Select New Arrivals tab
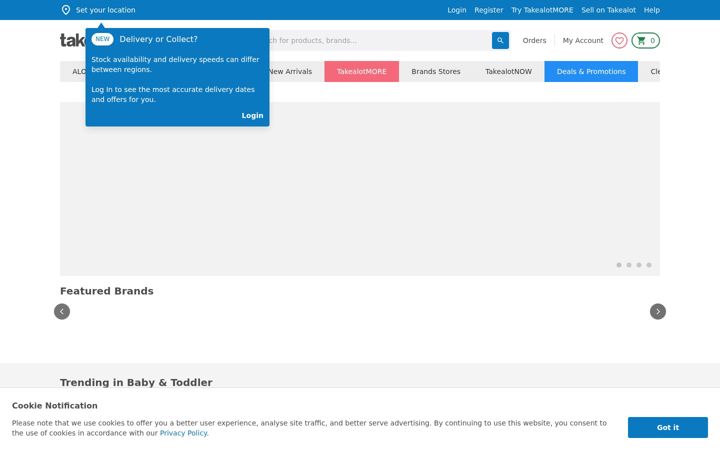Image resolution: width=720 pixels, height=450 pixels. coord(290,72)
